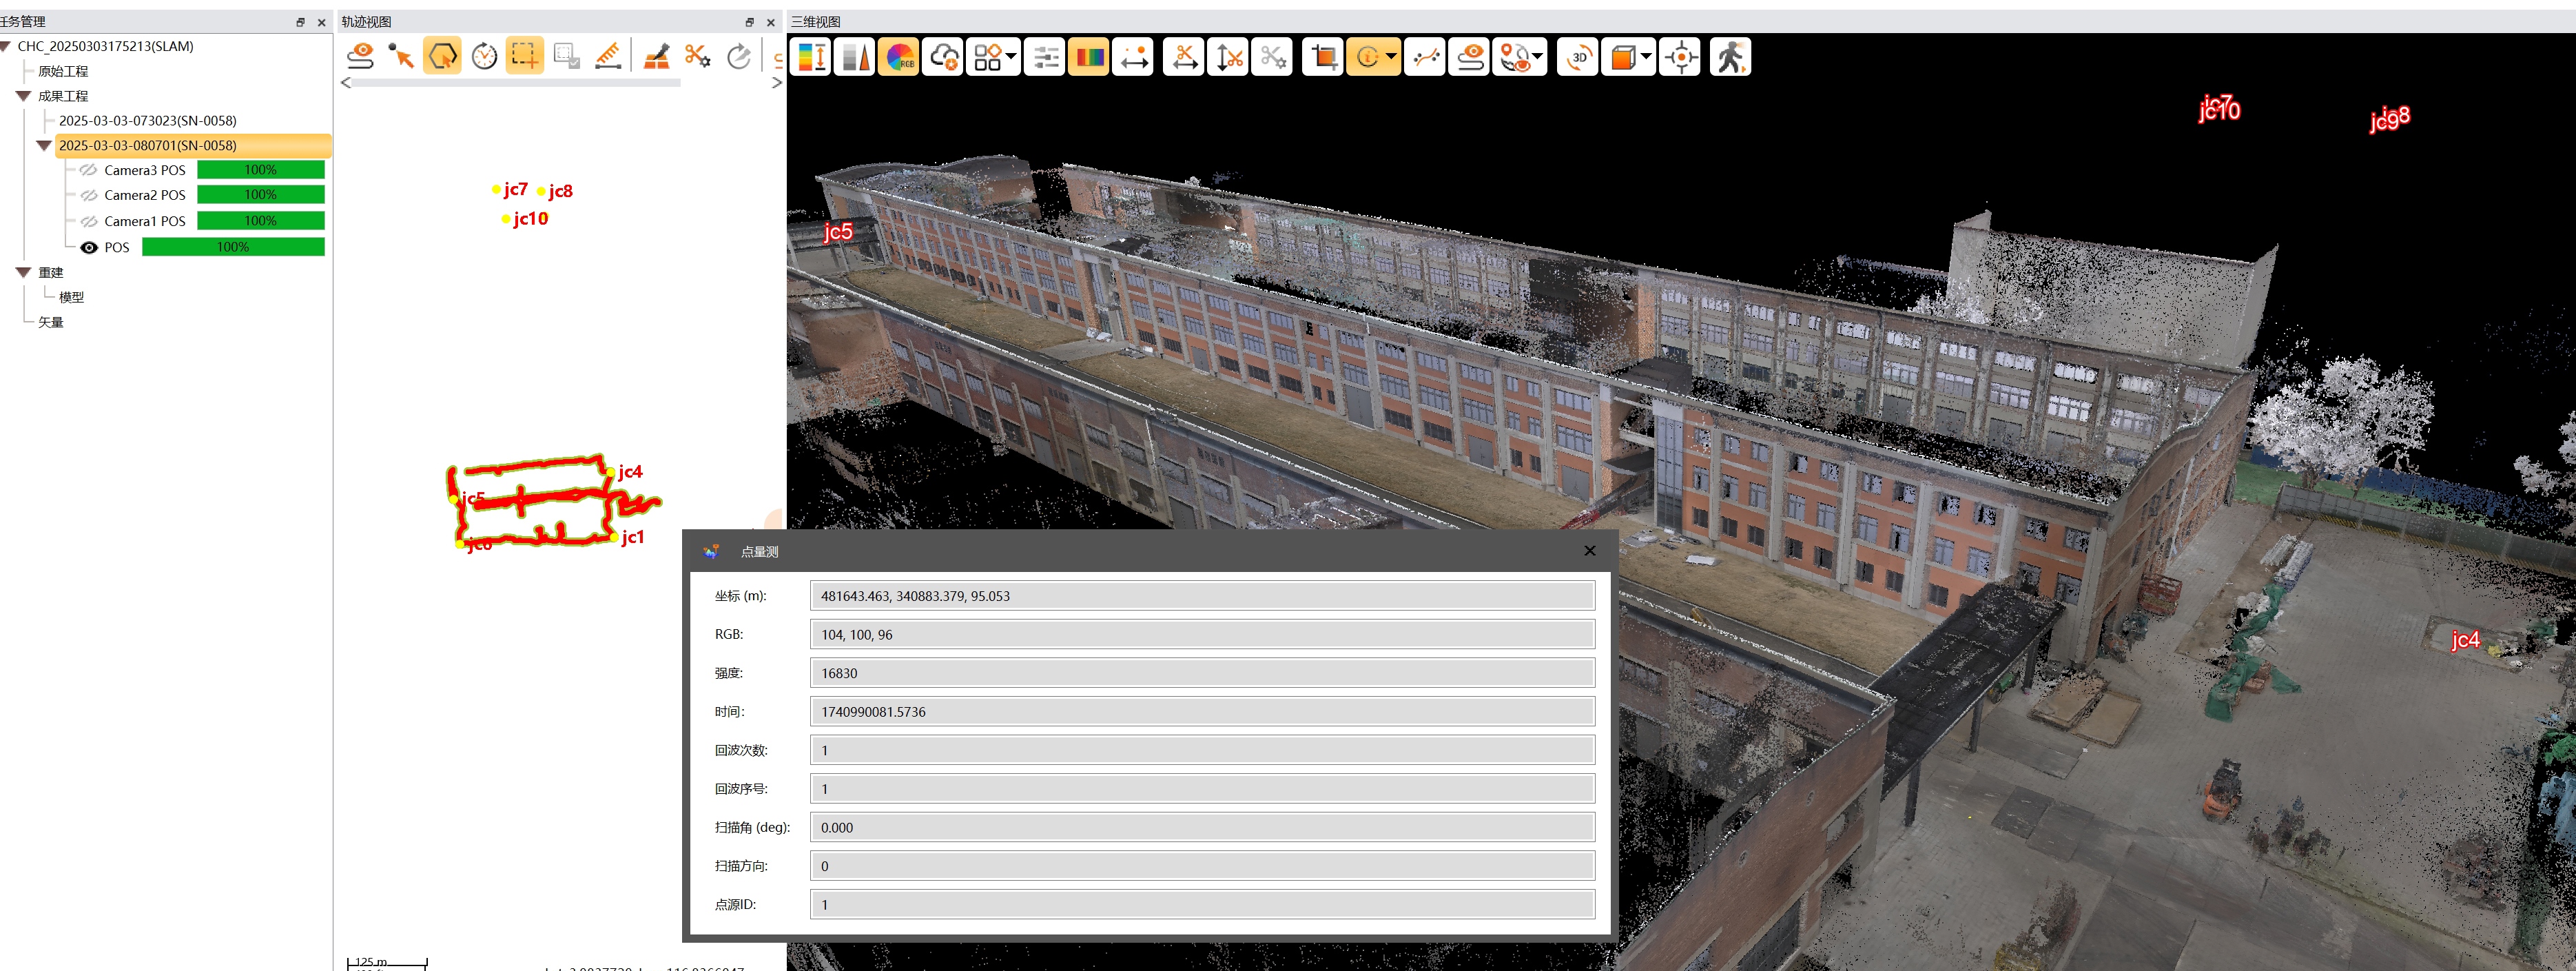Select the crop tool

(x=1323, y=57)
